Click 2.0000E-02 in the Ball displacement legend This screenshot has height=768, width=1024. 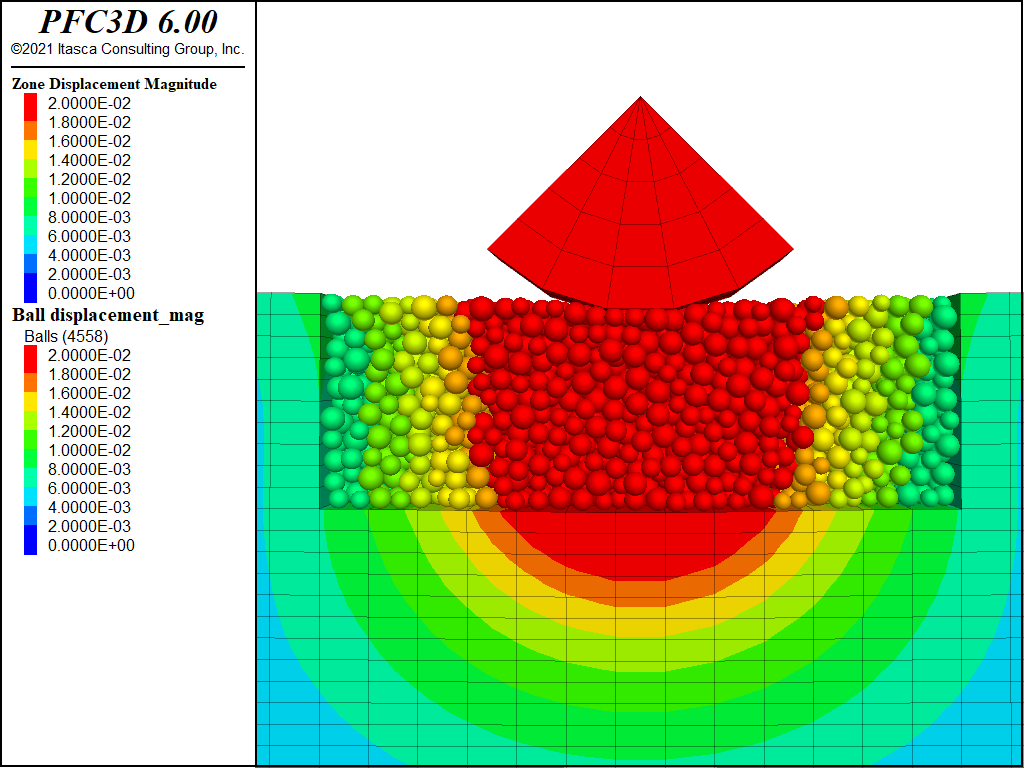coord(89,355)
